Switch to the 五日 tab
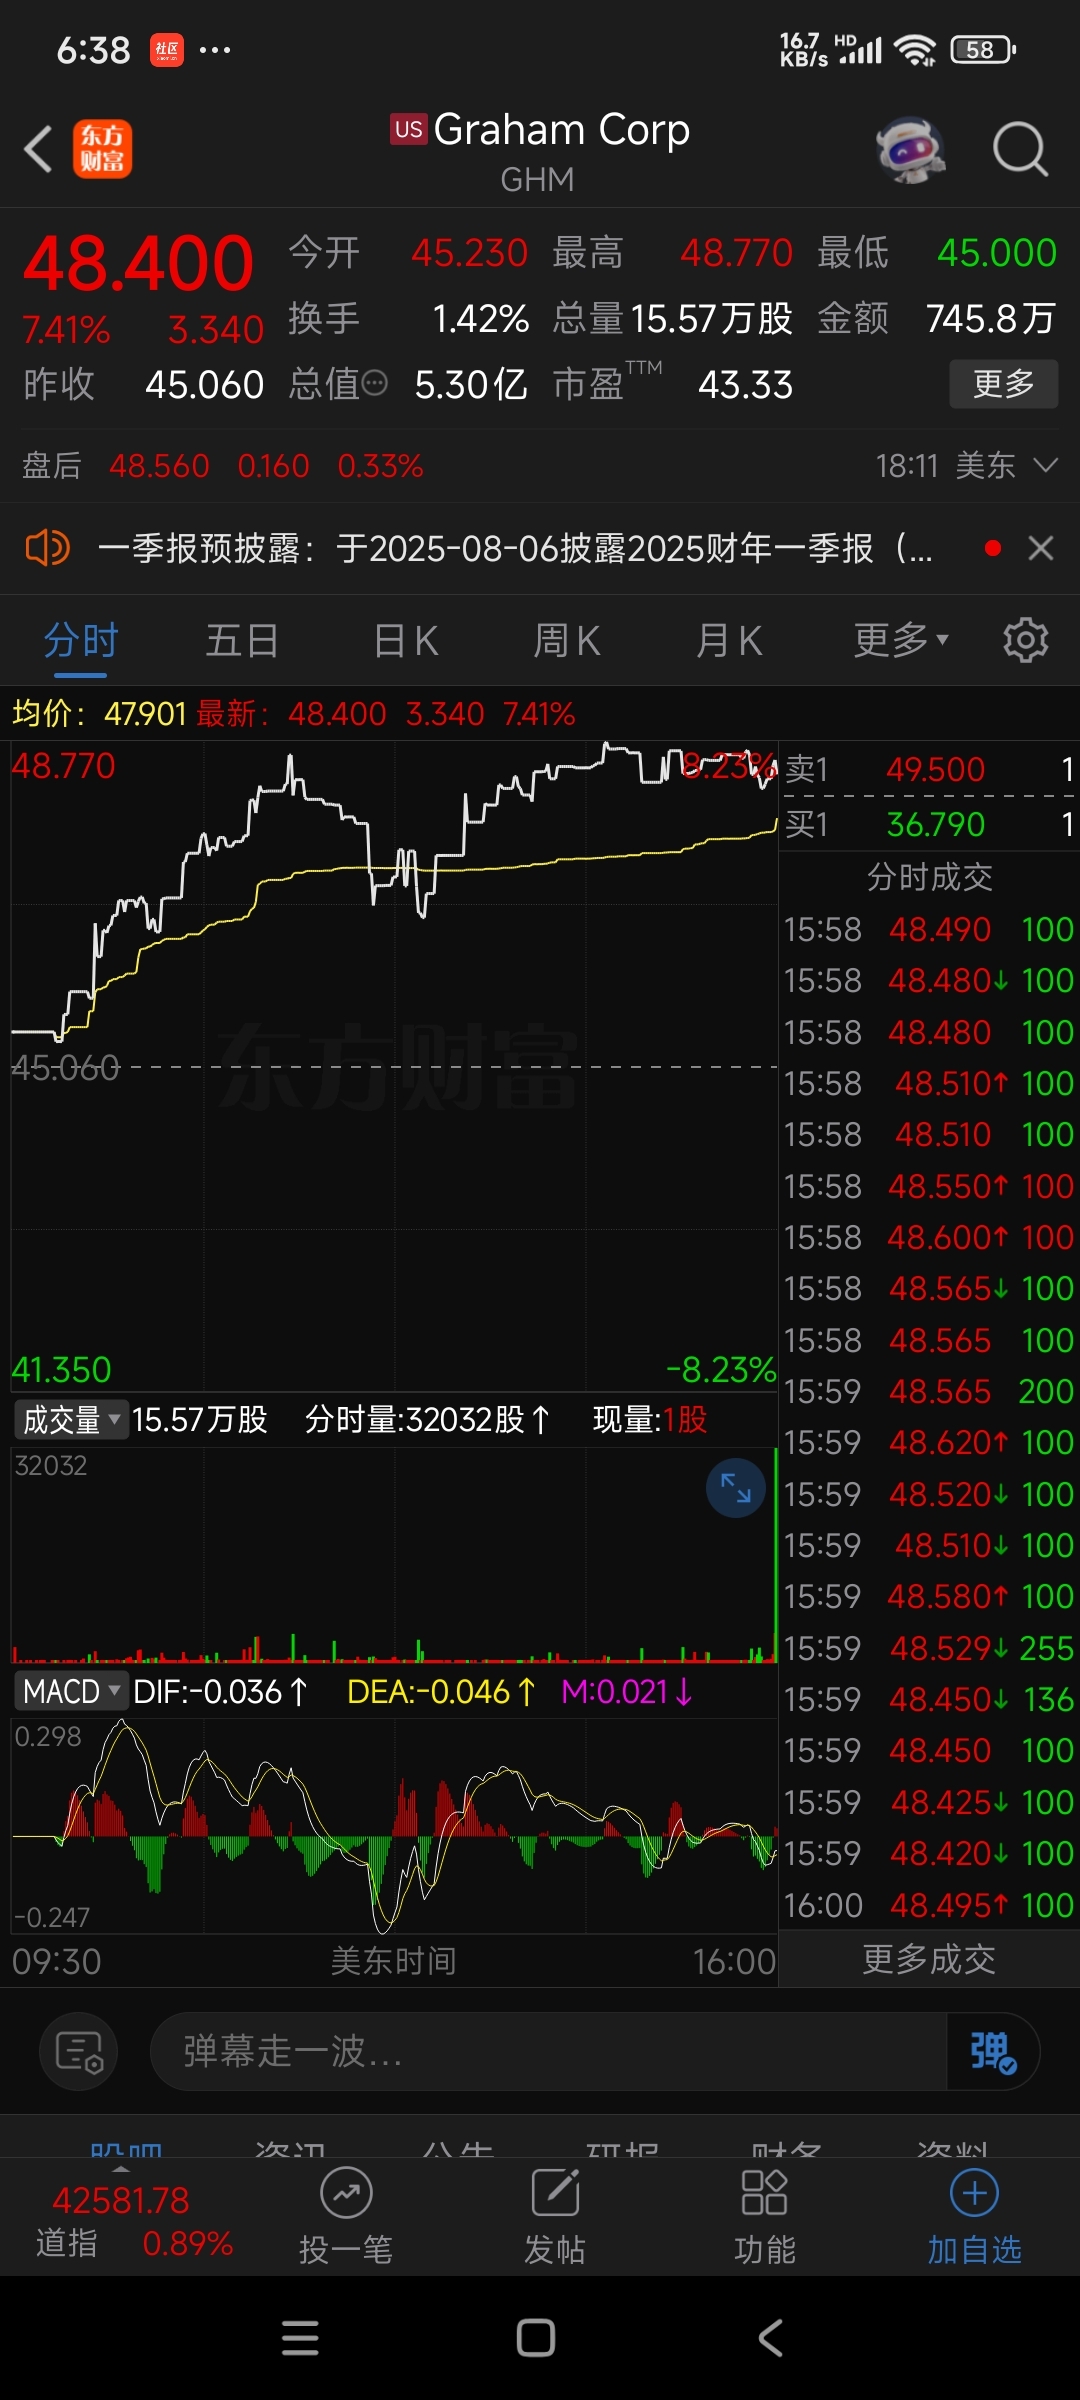 click(242, 640)
